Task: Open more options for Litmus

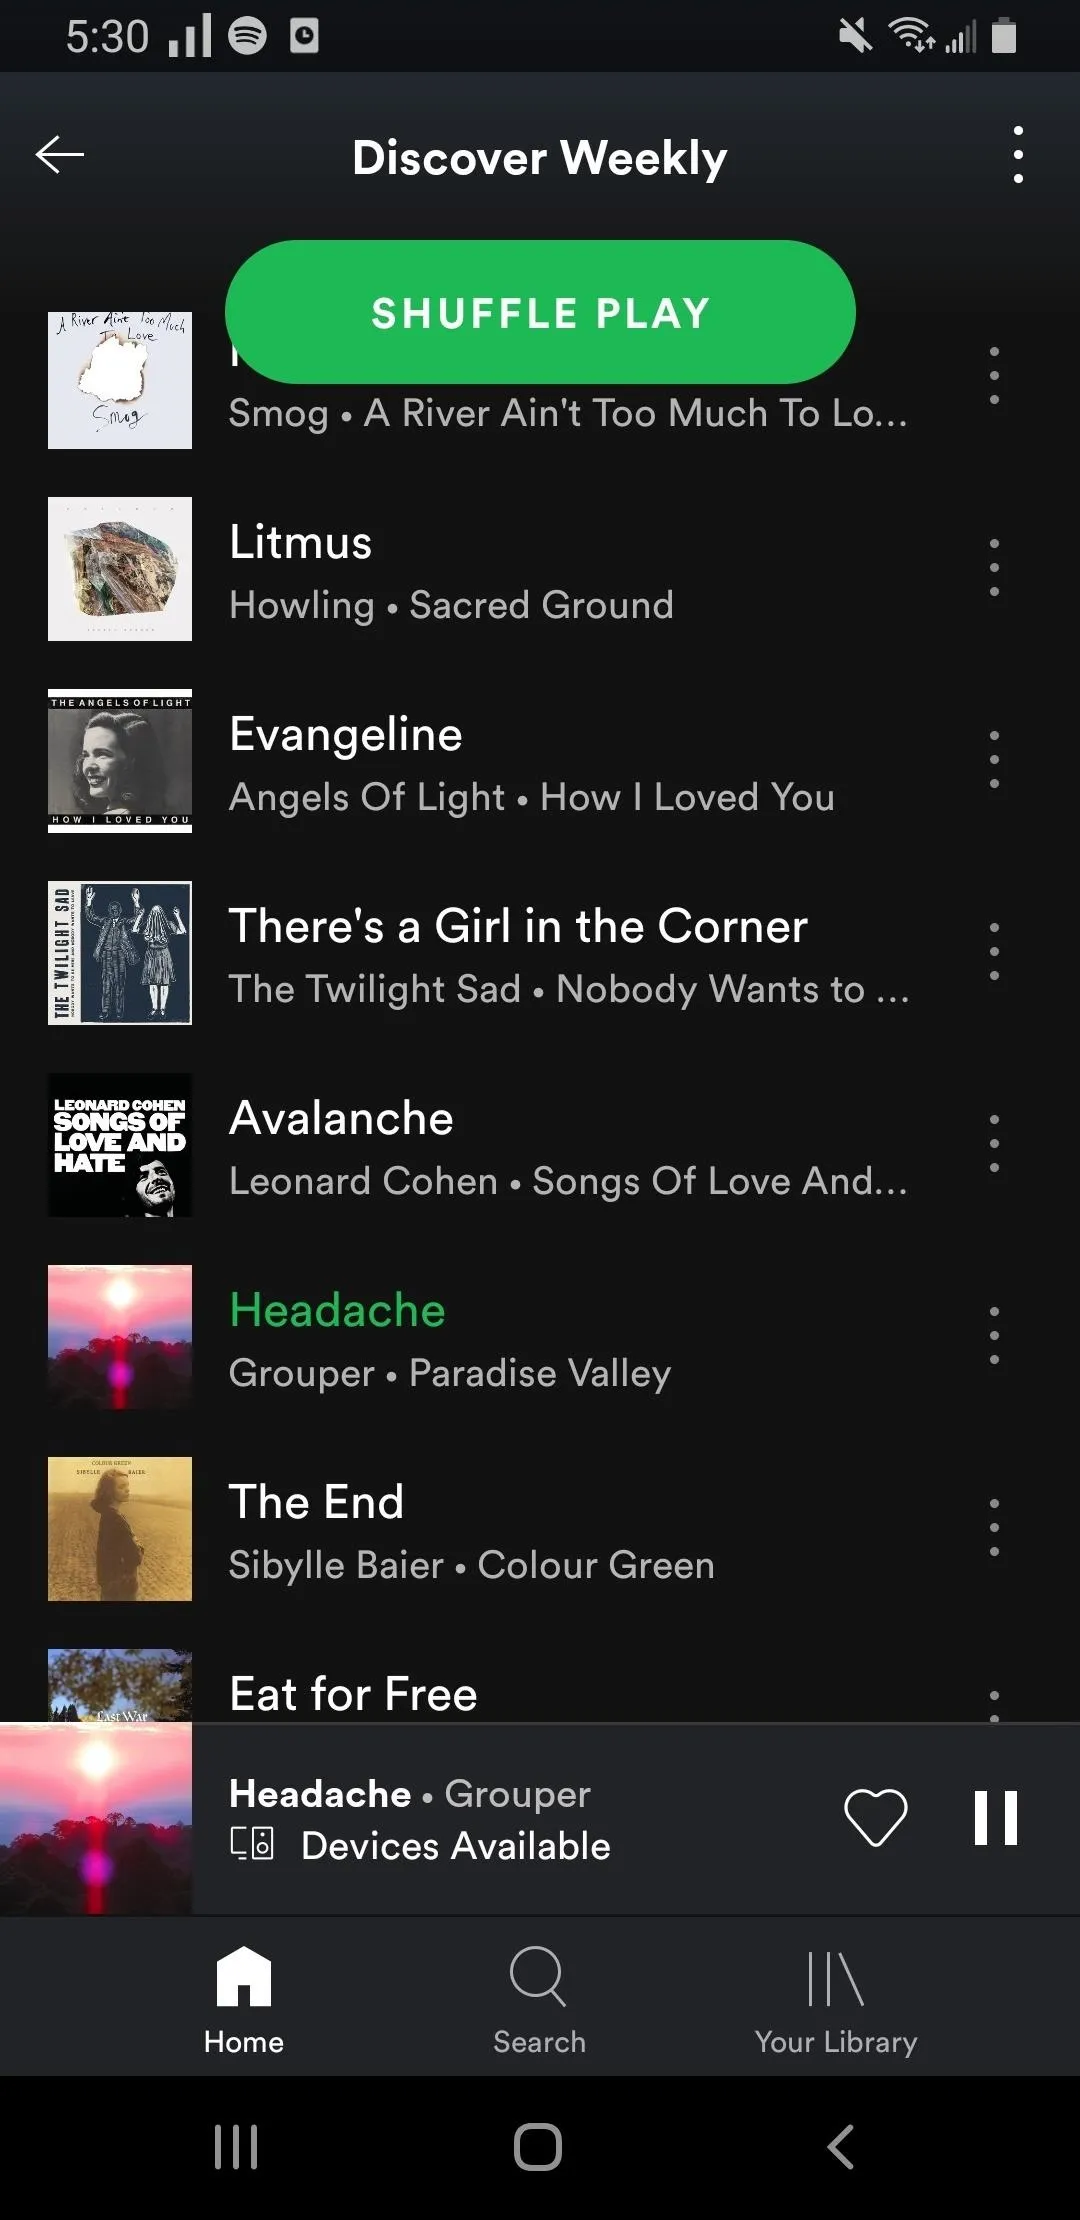Action: coord(994,568)
